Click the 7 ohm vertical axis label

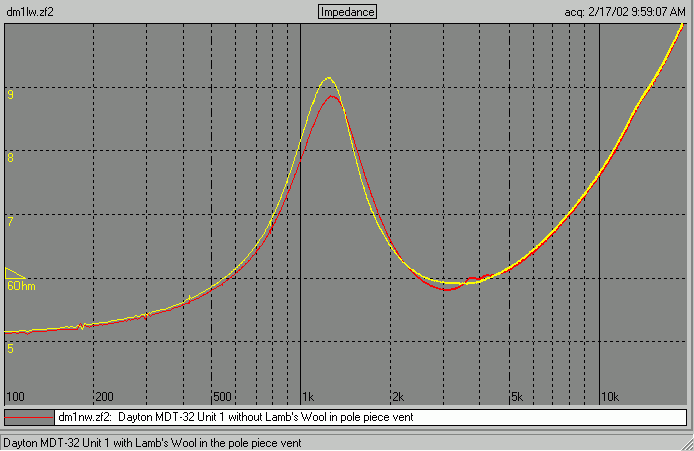pos(11,221)
